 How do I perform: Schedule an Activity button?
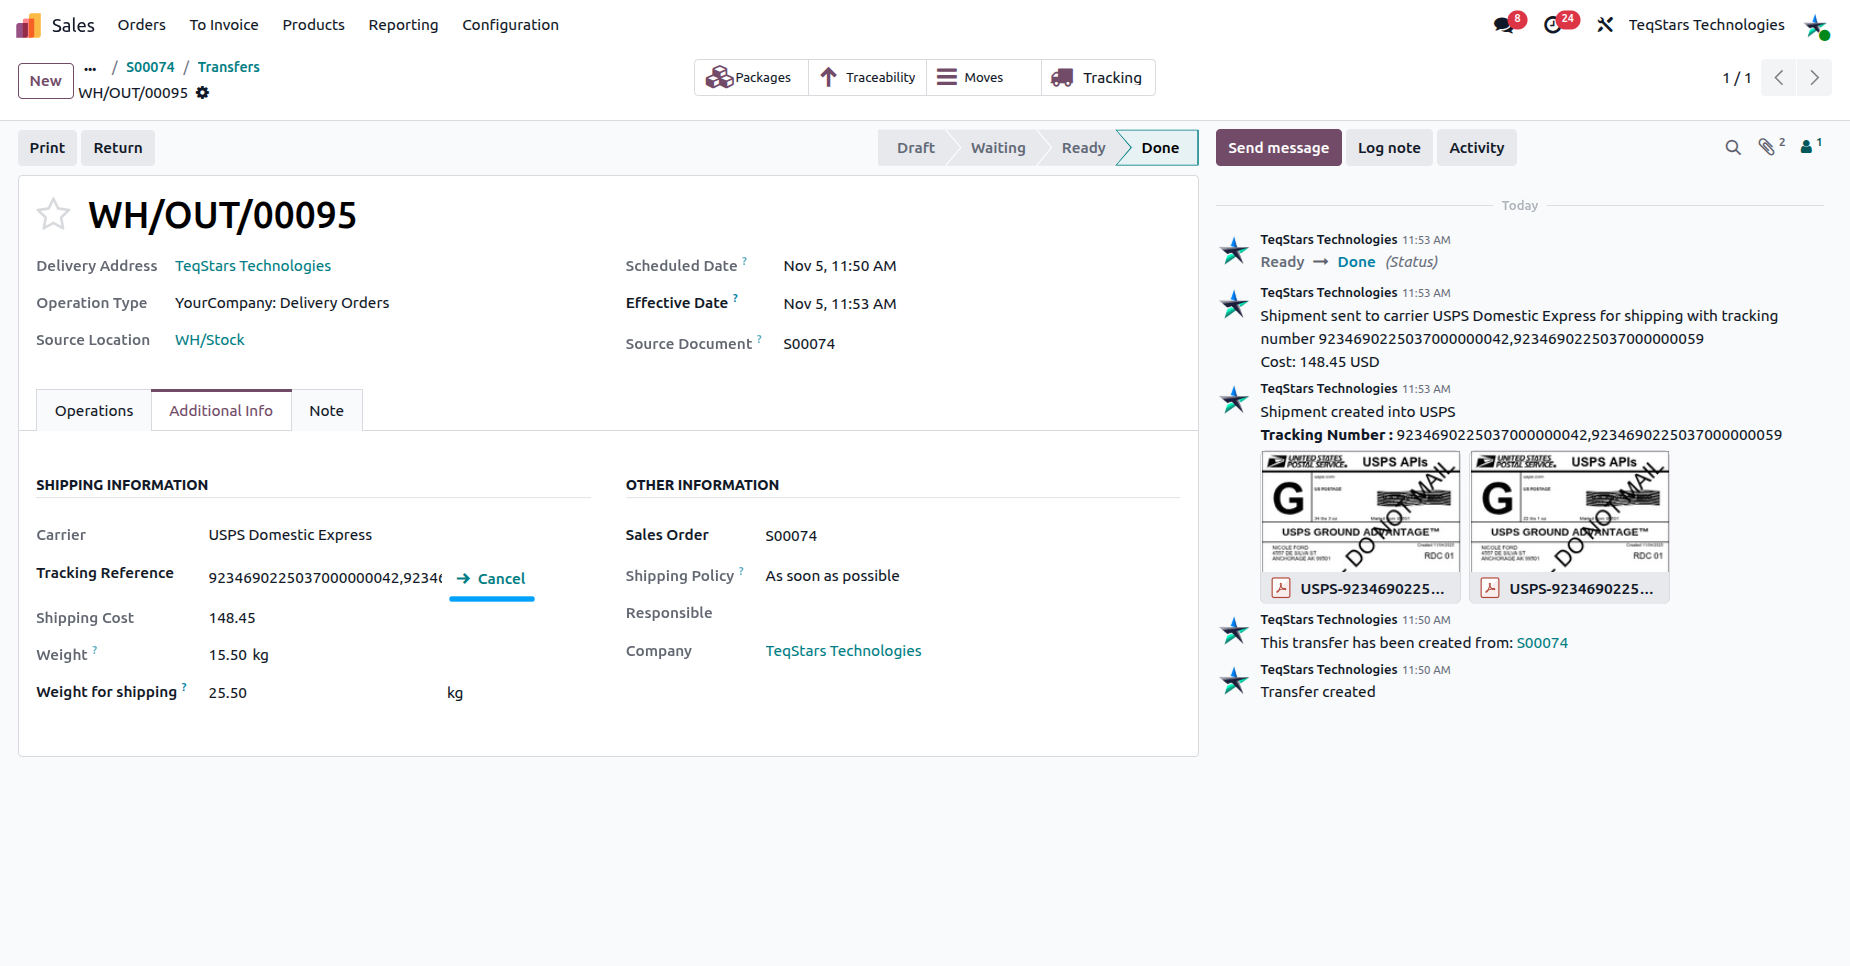[x=1476, y=148]
